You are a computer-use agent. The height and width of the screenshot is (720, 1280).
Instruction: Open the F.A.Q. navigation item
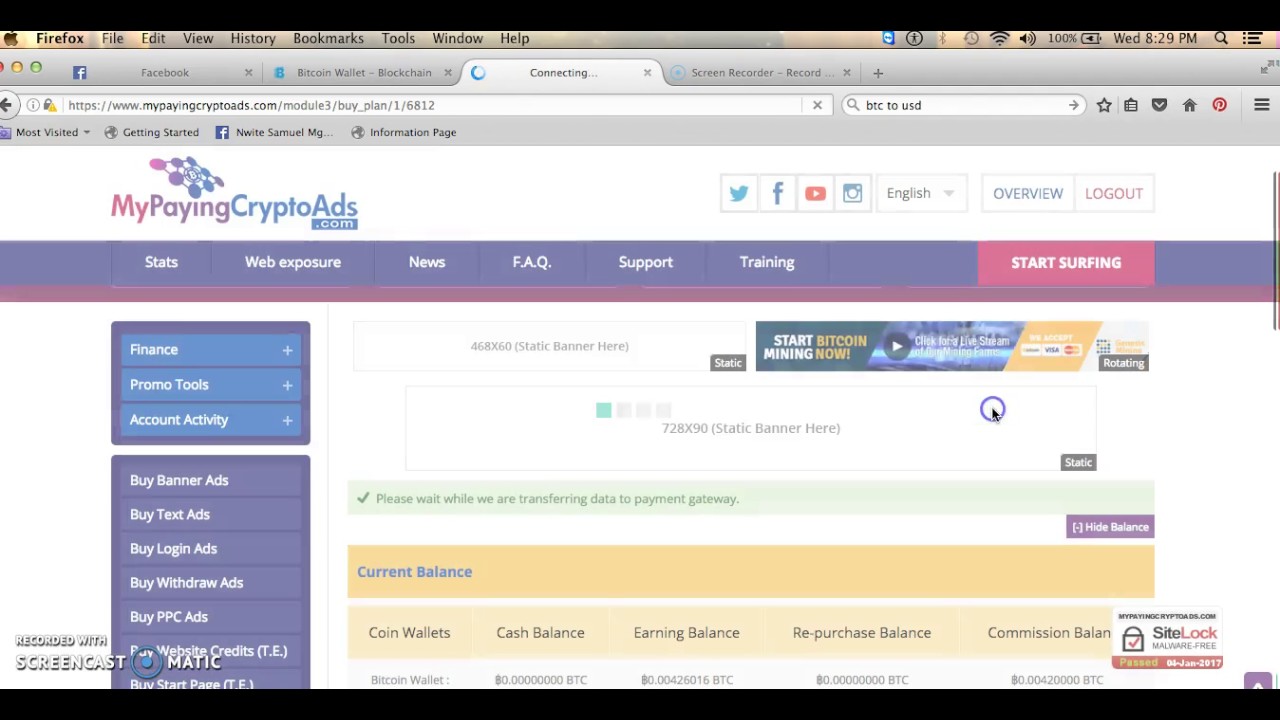tap(532, 262)
